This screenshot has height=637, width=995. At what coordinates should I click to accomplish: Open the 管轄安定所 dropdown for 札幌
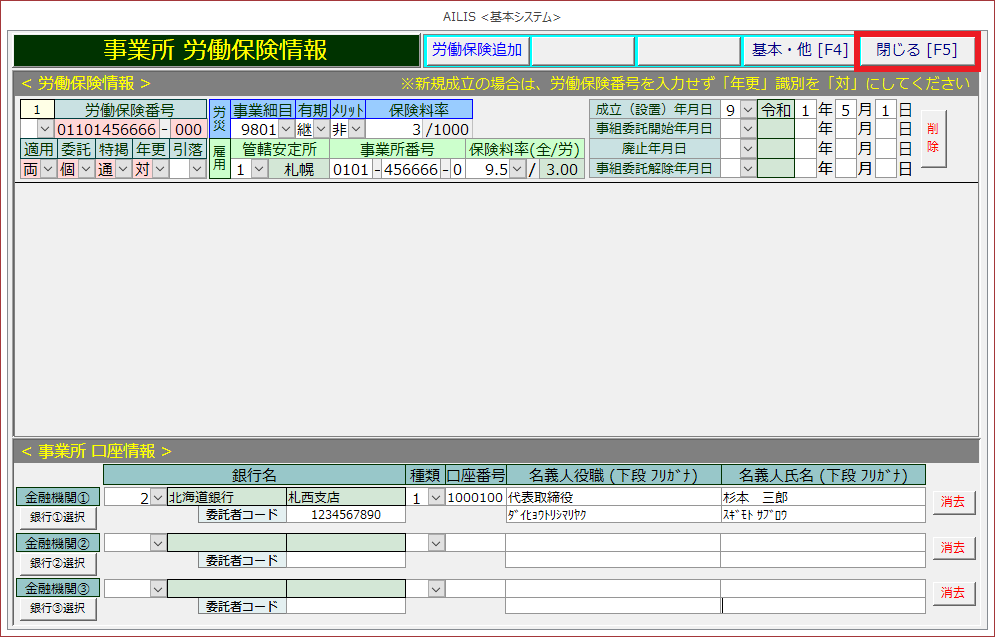[x=259, y=169]
